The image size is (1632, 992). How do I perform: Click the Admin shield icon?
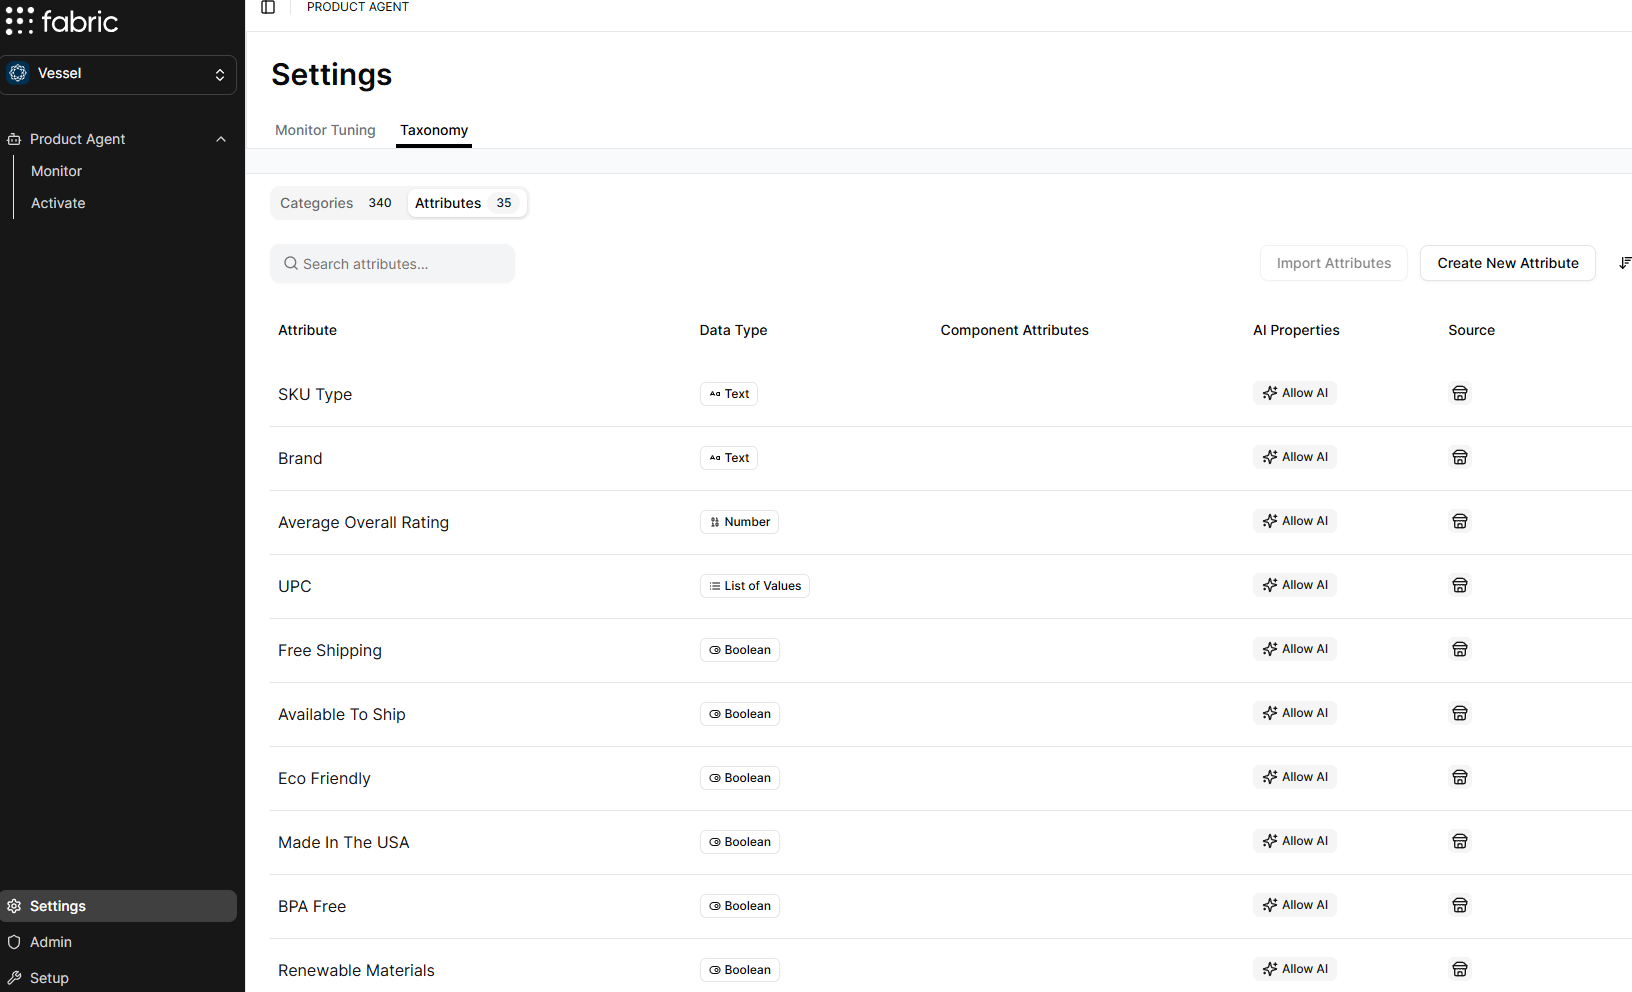[x=14, y=942]
